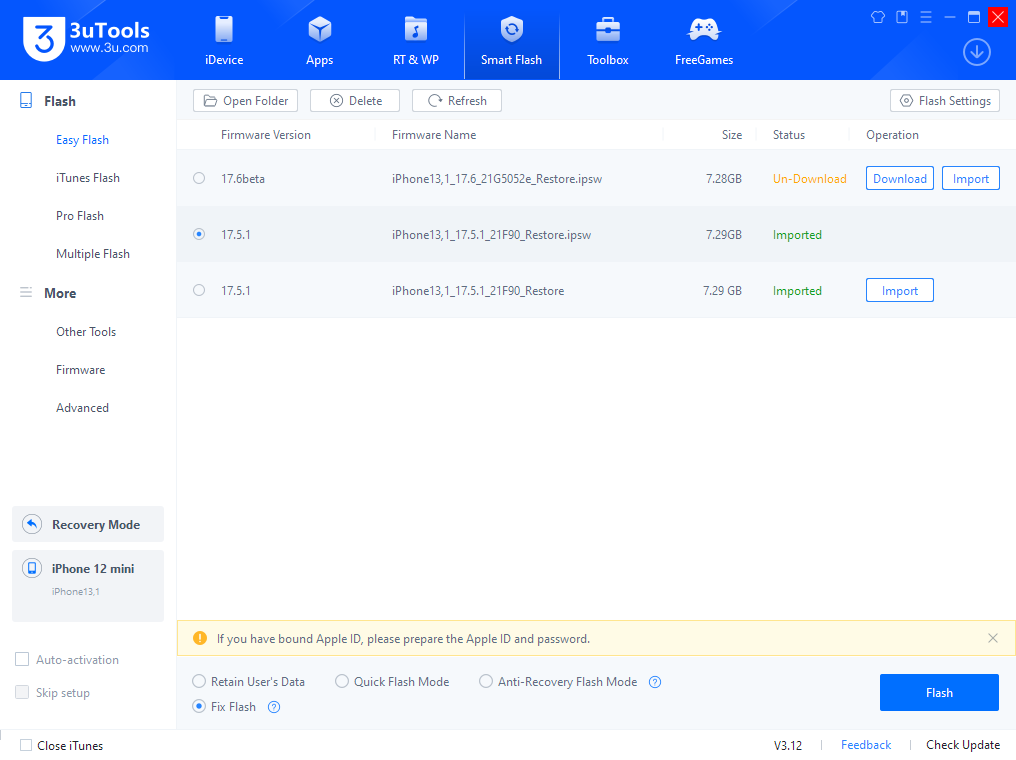Select radio for iPhone13,1_17.5.1_21F90_Restore without extension

199,290
